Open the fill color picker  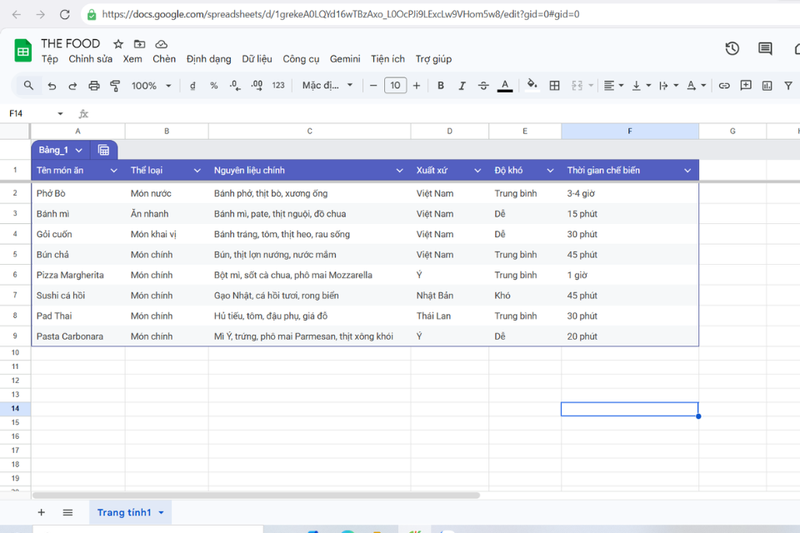click(532, 85)
